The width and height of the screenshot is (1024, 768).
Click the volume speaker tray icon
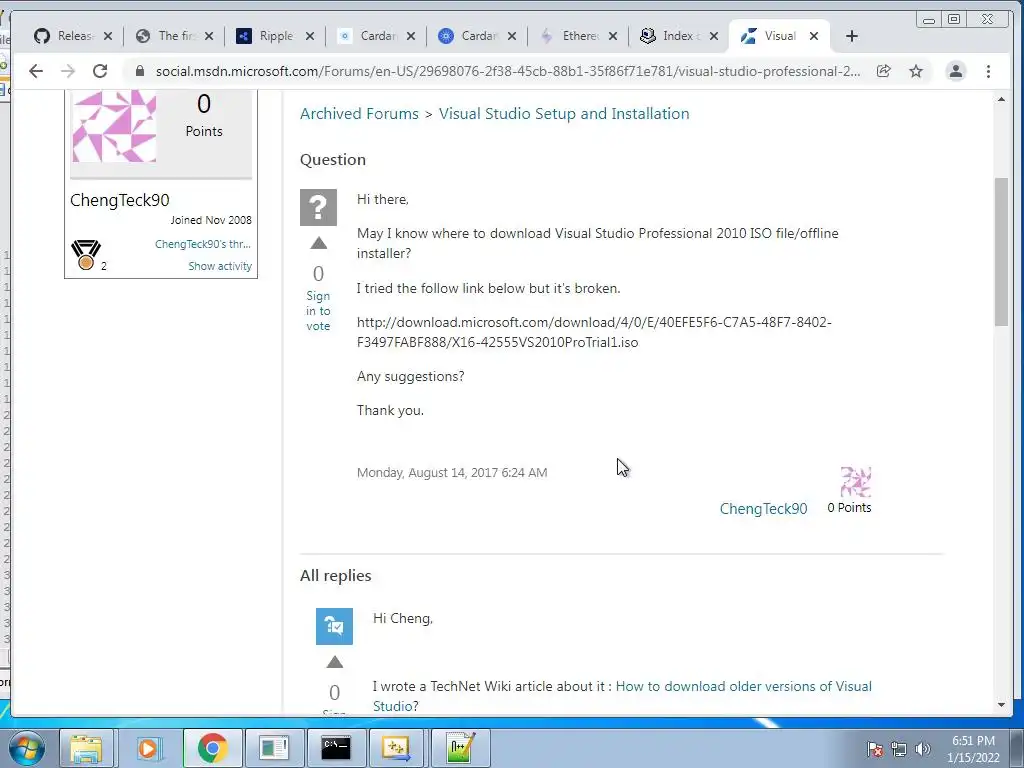point(923,749)
